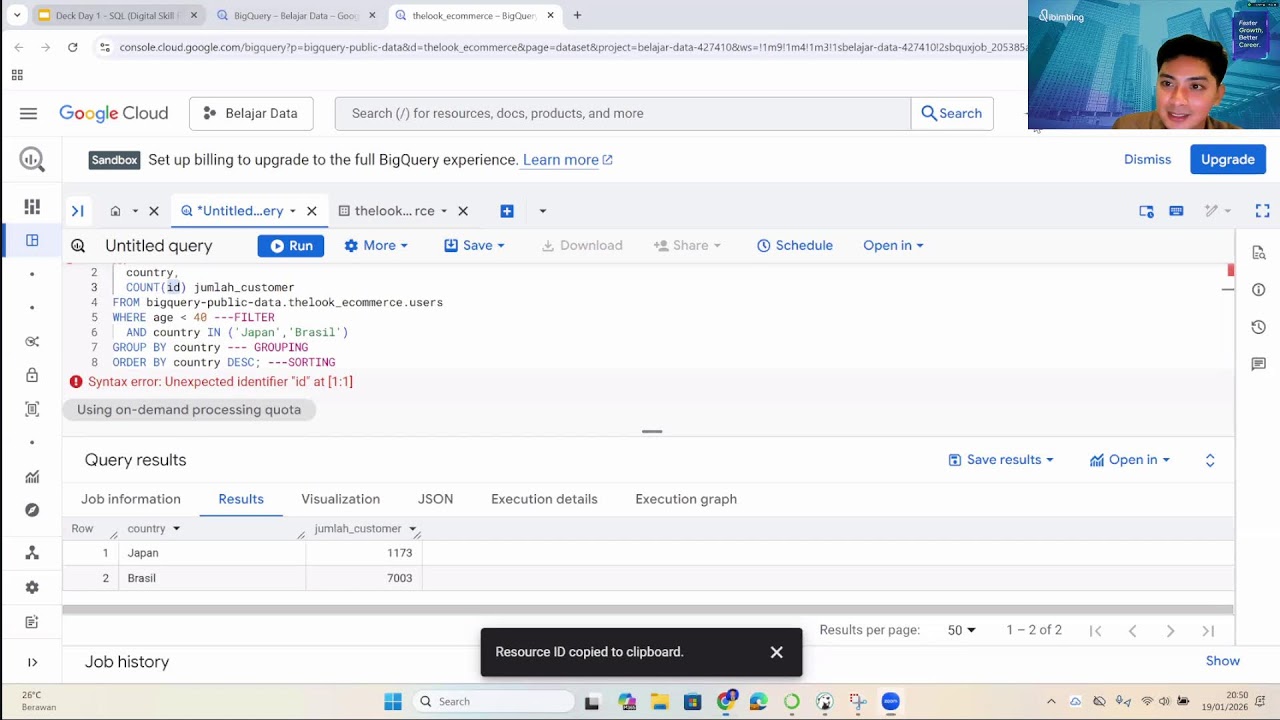The width and height of the screenshot is (1280, 720).
Task: Expand the left navigation sidebar
Action: [32, 662]
